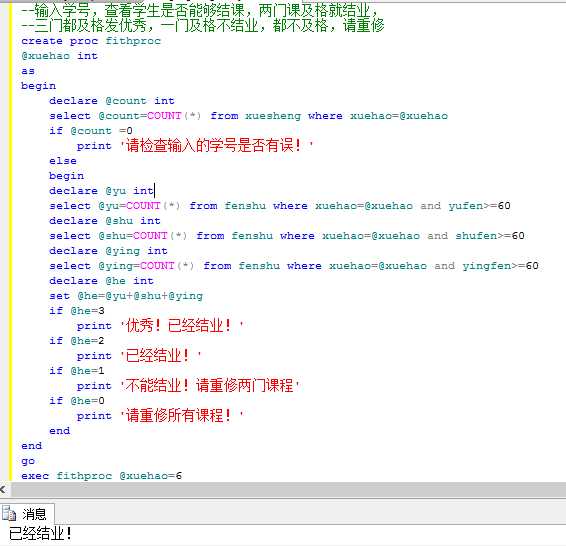Click the line 'if @he=2'
The height and width of the screenshot is (546, 566).
(77, 341)
